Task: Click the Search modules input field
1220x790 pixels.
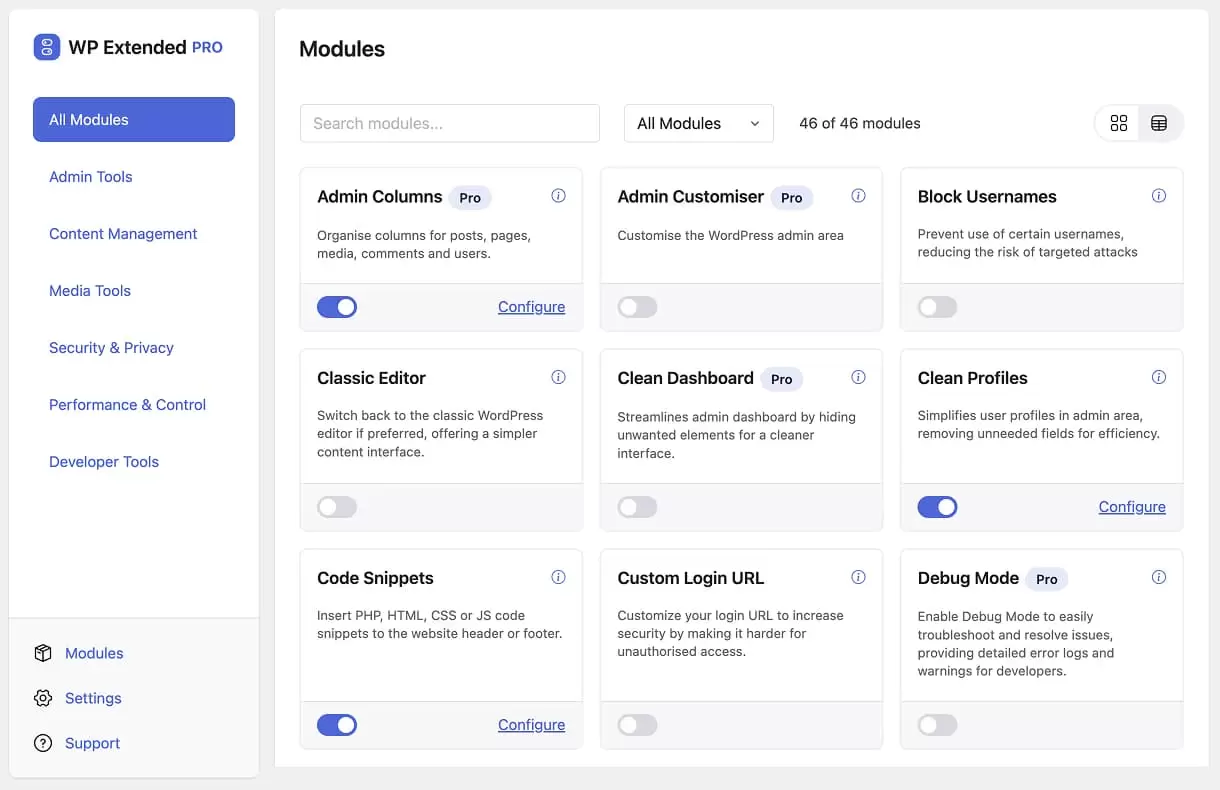Action: [449, 123]
